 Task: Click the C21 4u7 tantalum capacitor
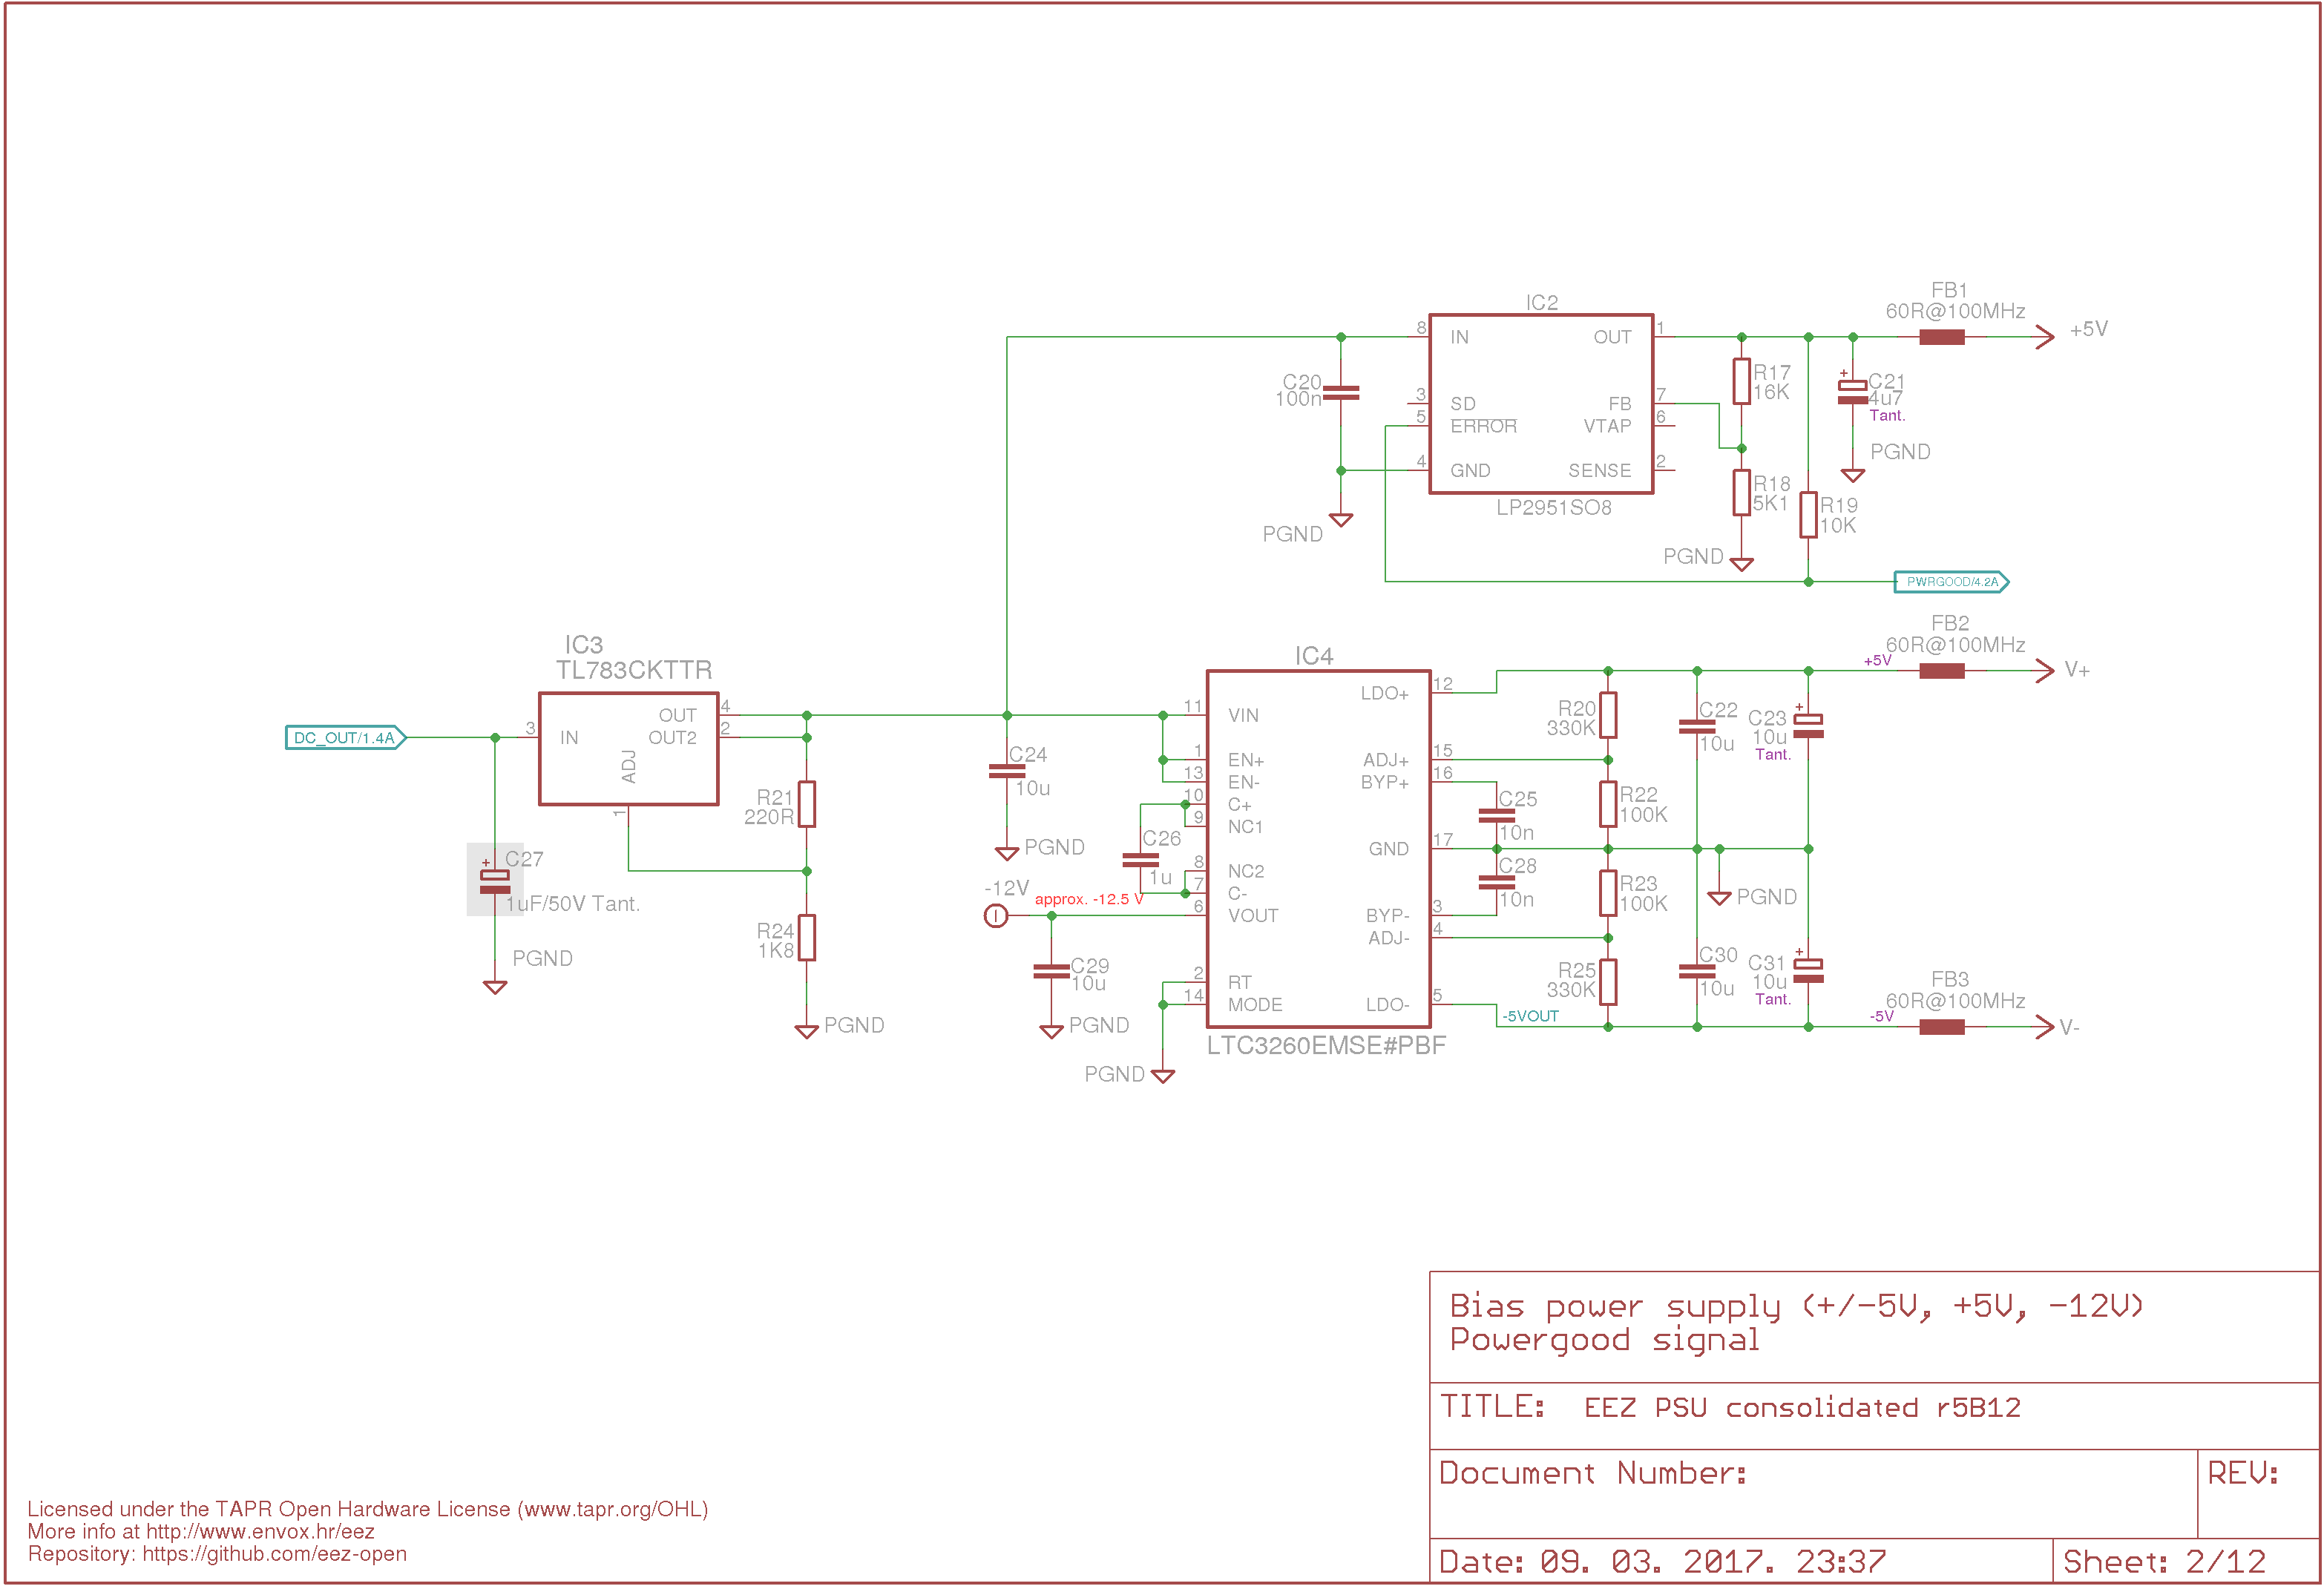click(1852, 392)
